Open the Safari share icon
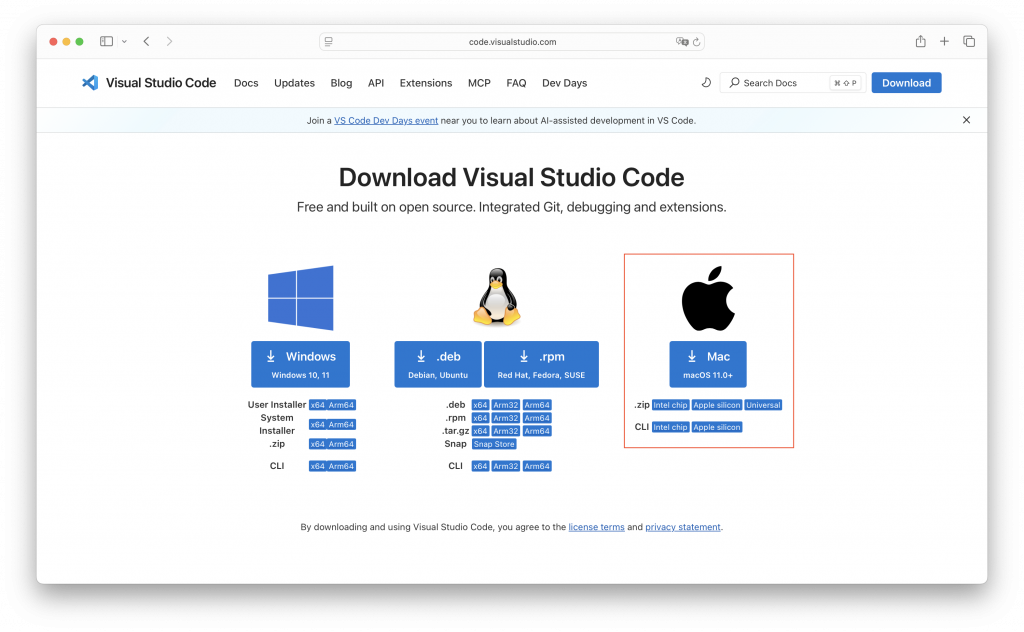This screenshot has height=632, width=1024. point(920,41)
